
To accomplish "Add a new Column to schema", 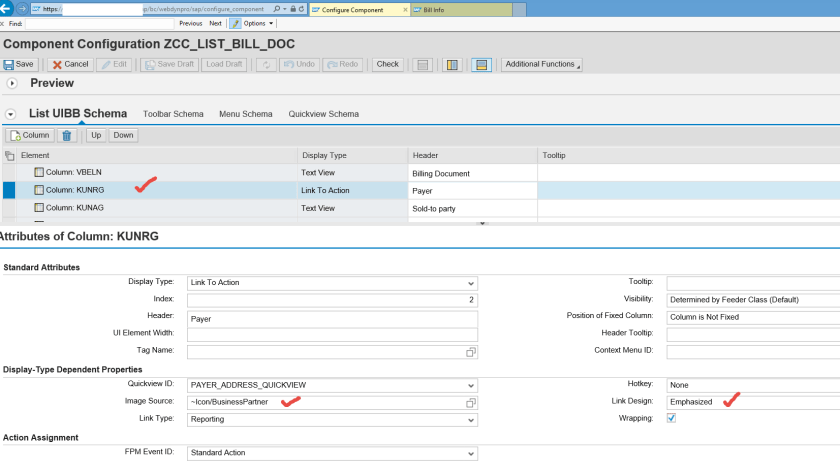I will point(30,135).
